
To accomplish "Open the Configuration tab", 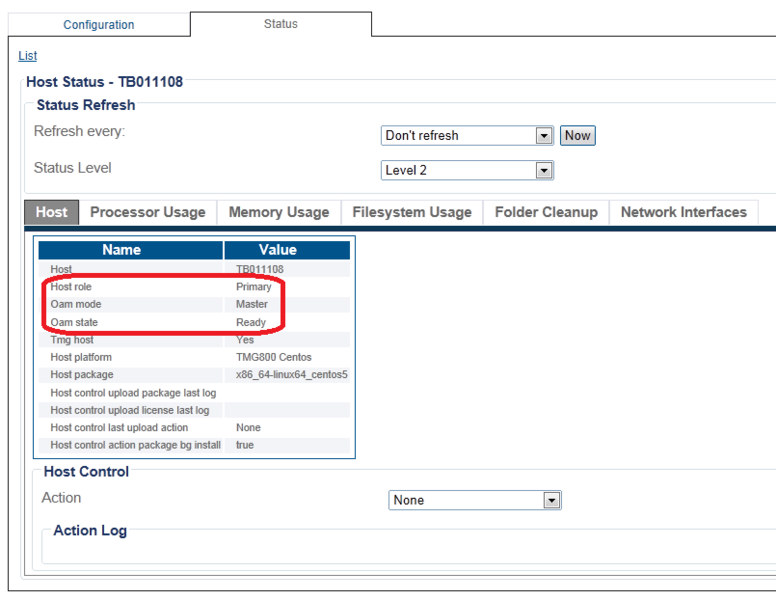I will (98, 25).
